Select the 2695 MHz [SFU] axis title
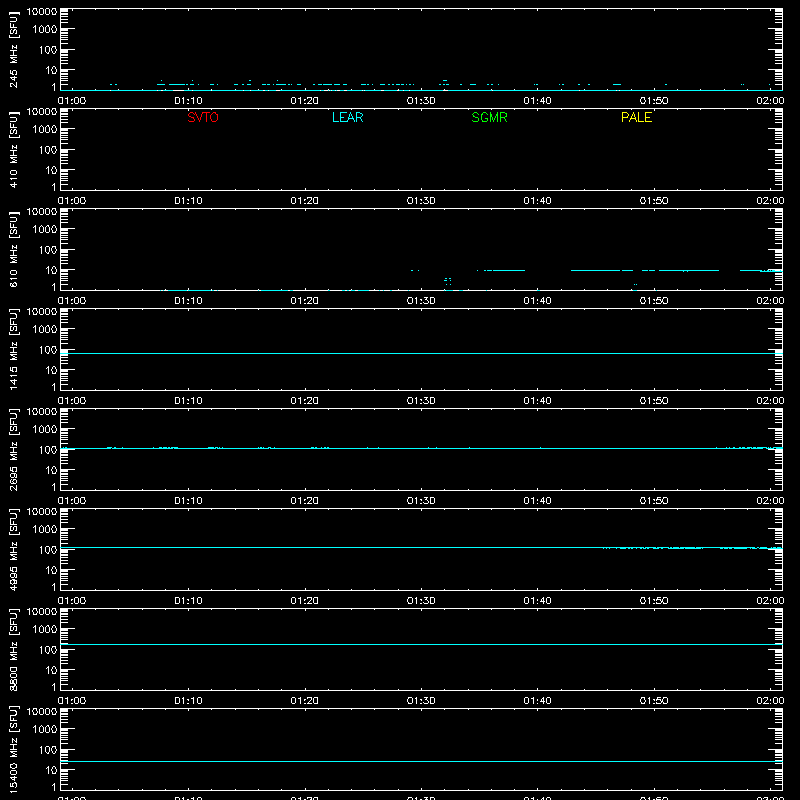The width and height of the screenshot is (800, 800). (x=13, y=450)
